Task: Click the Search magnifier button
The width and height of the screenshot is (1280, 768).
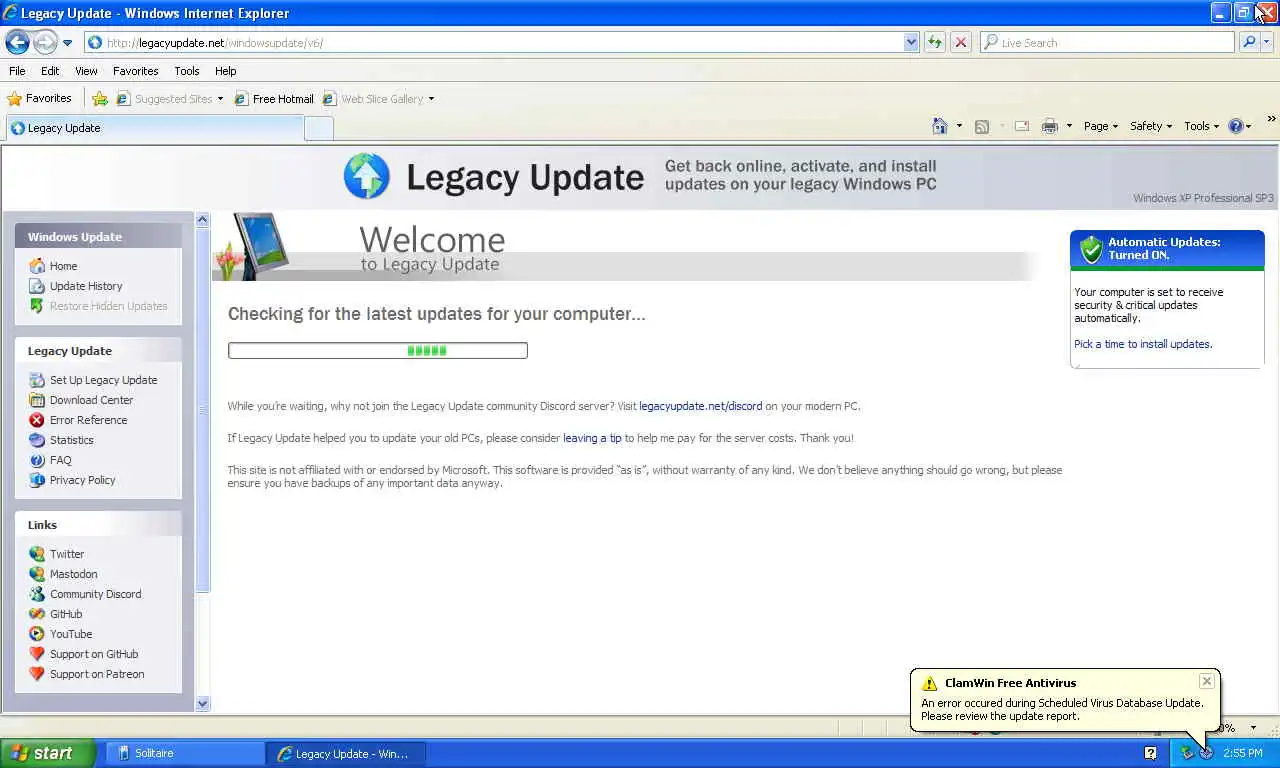Action: 1249,43
